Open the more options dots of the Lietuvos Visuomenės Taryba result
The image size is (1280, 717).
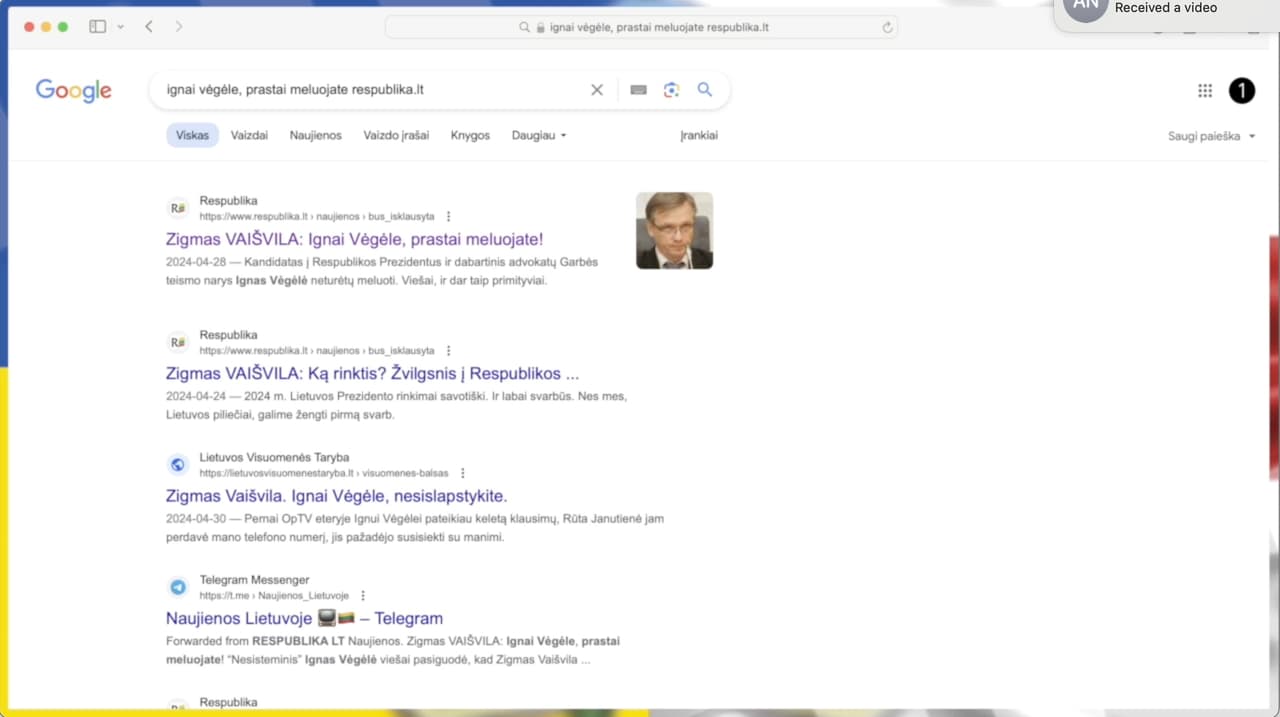(462, 473)
